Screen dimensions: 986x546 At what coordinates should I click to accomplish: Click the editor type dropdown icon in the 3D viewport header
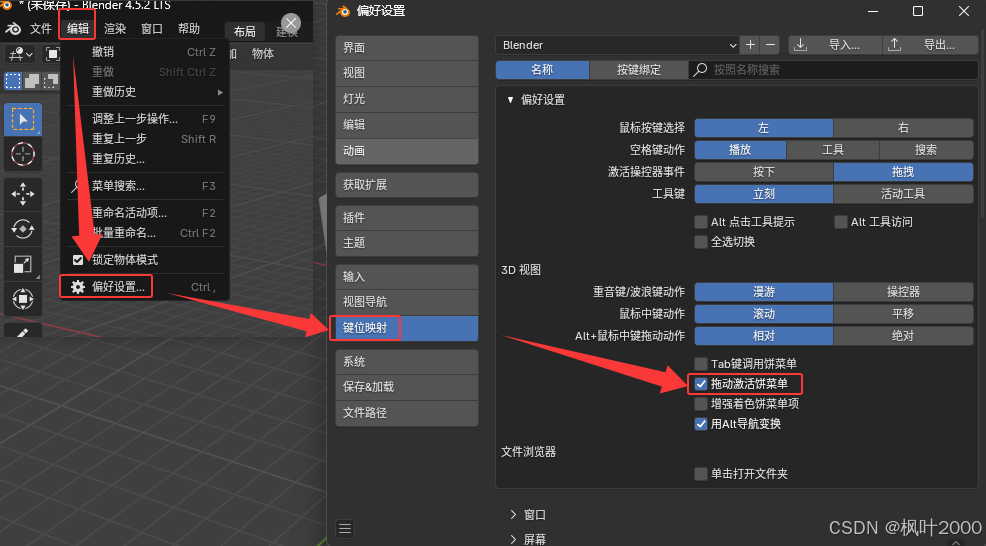pos(21,54)
